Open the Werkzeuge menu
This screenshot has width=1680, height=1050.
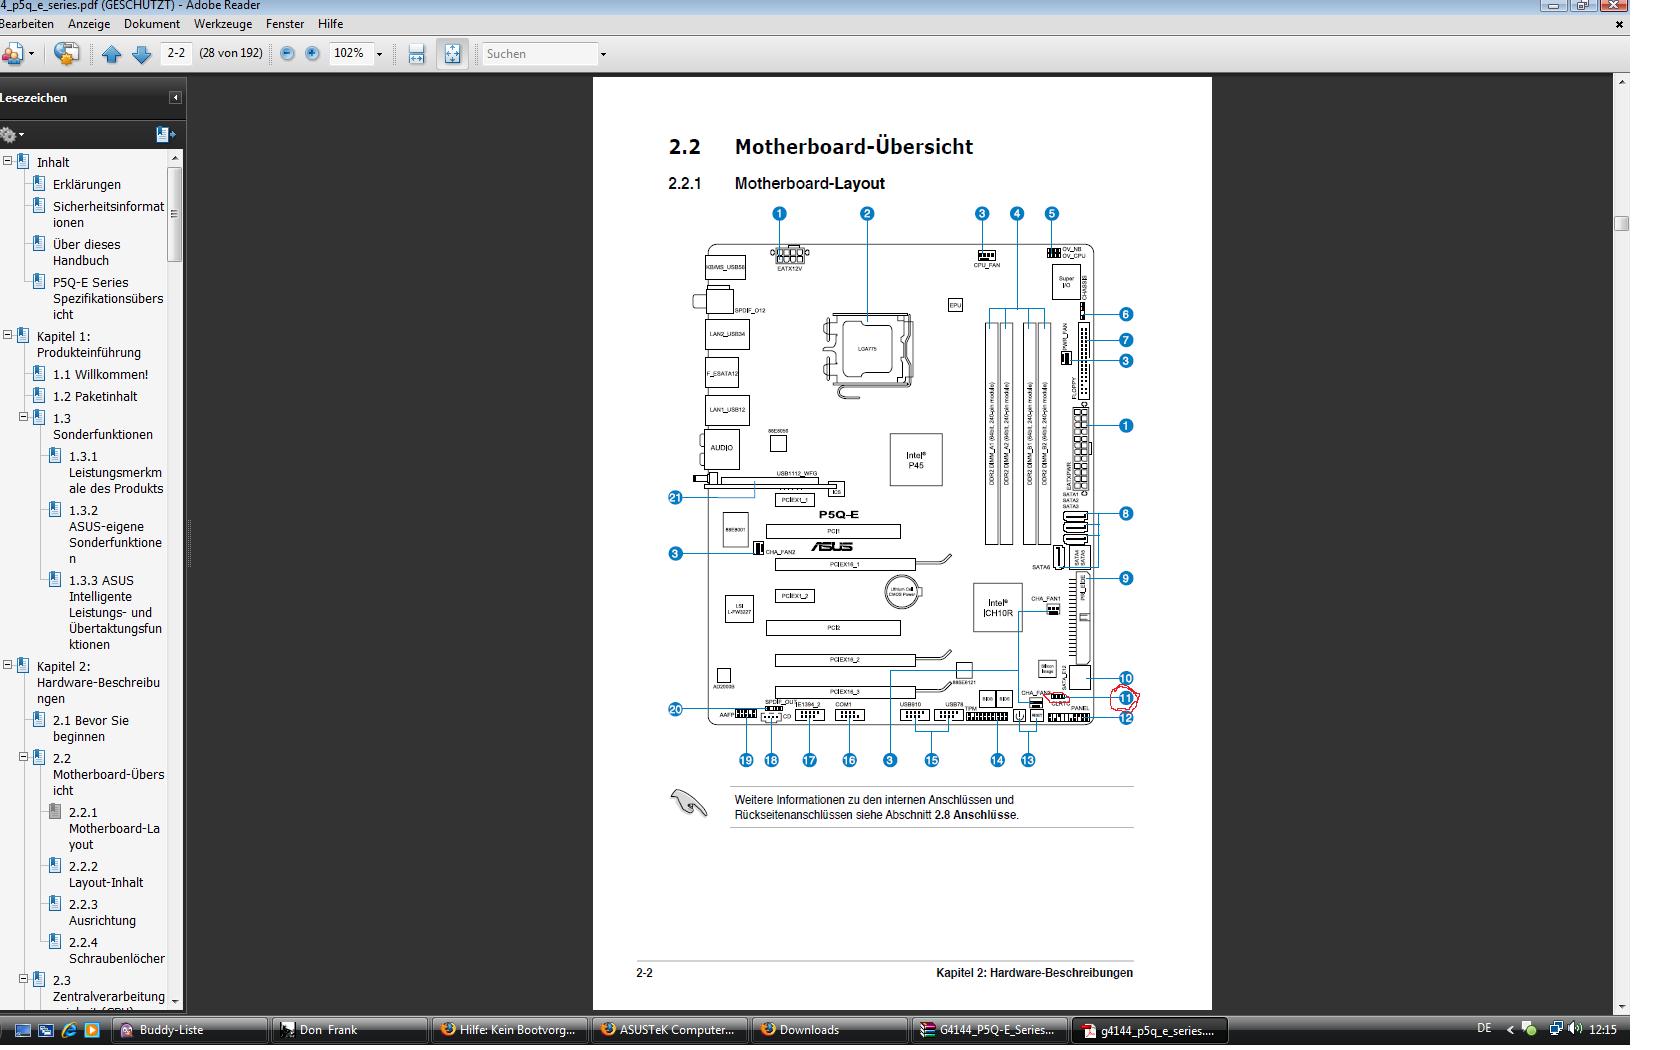223,23
